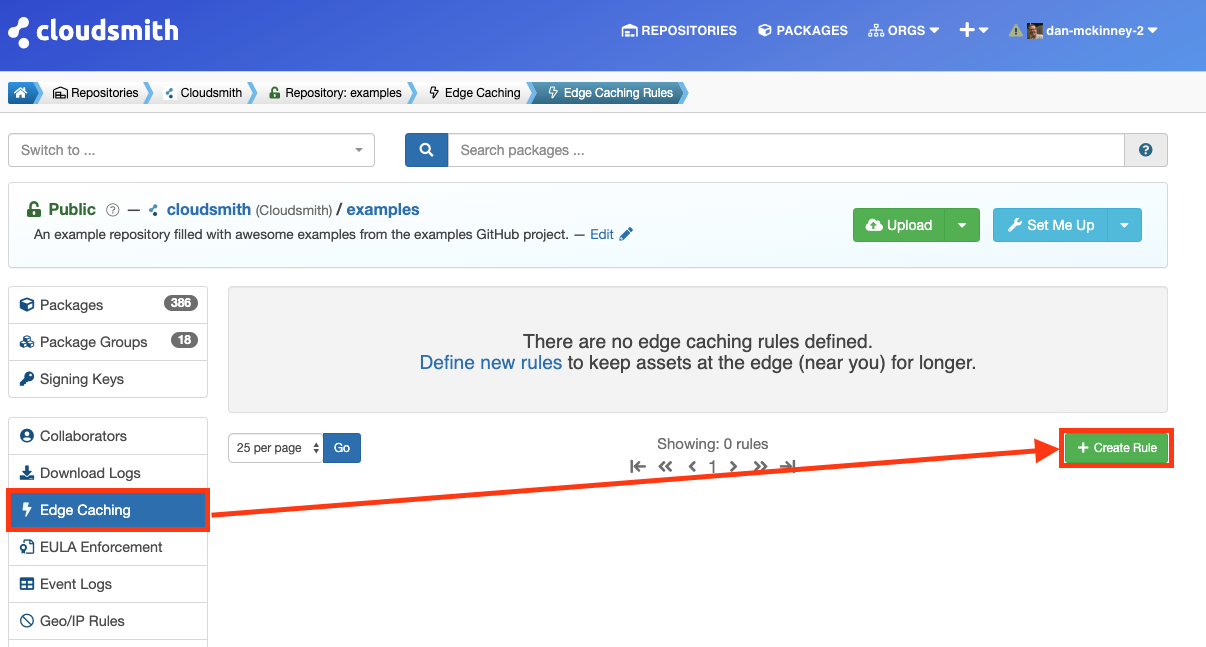Open Cloudsmith breadcrumb
Image resolution: width=1206 pixels, height=647 pixels.
click(203, 93)
